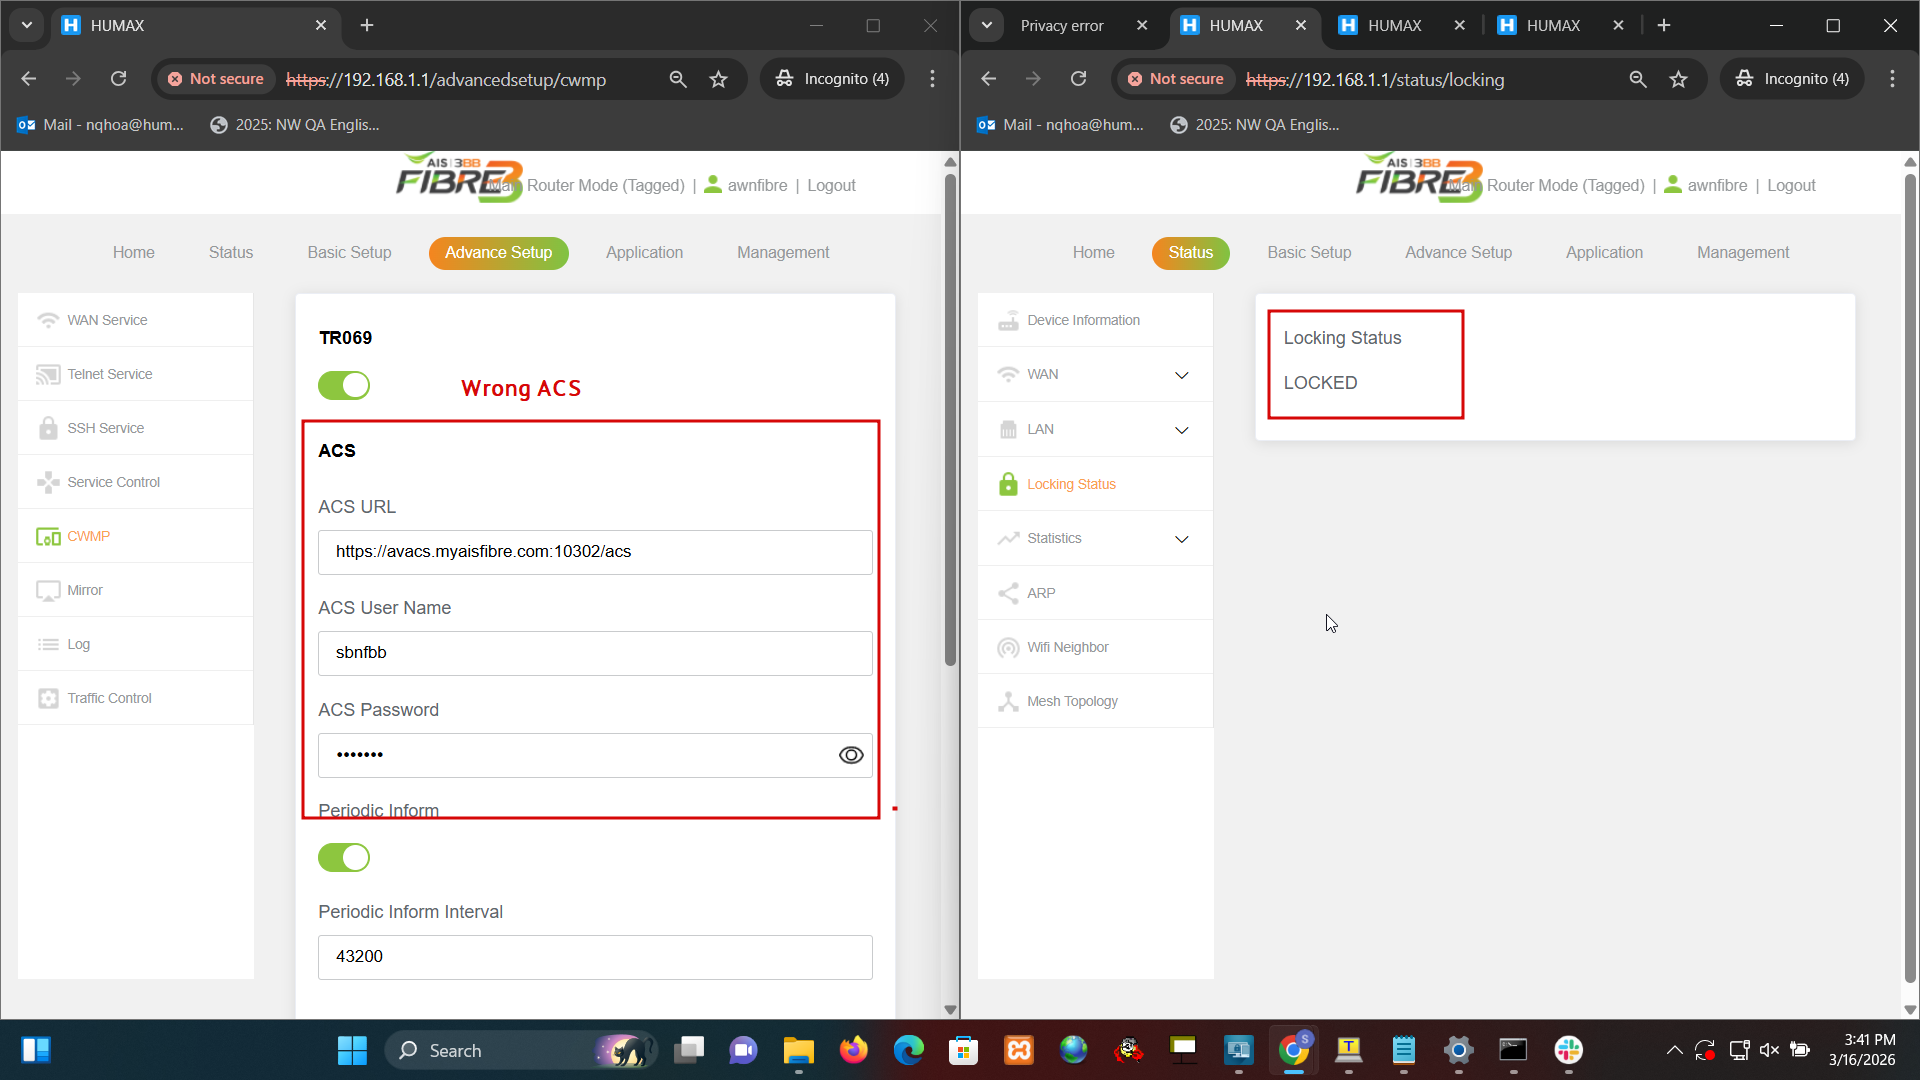Open the ARP share icon entry
1920x1080 pixels.
tap(1008, 593)
